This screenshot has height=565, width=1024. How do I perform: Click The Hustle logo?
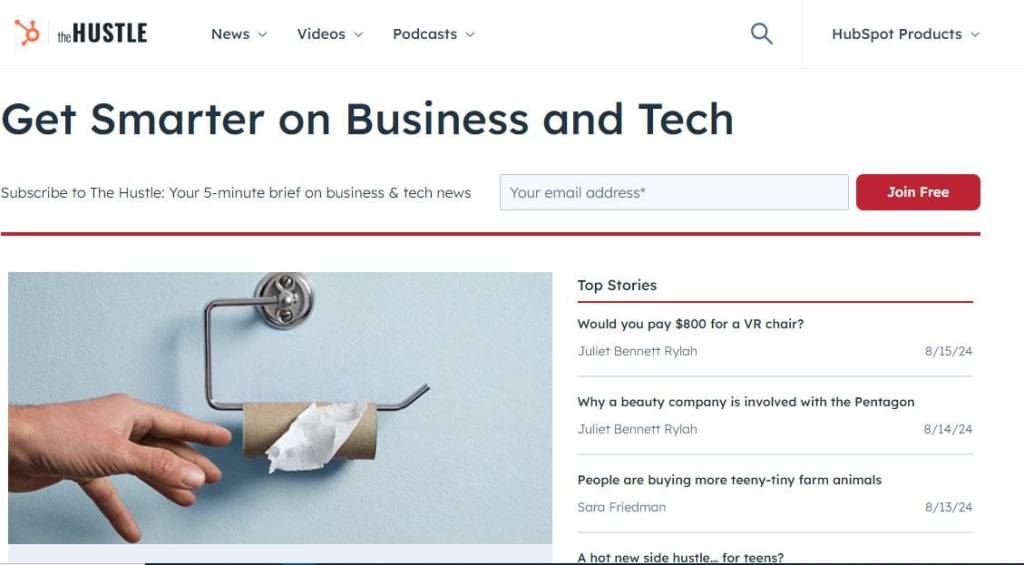coord(103,33)
